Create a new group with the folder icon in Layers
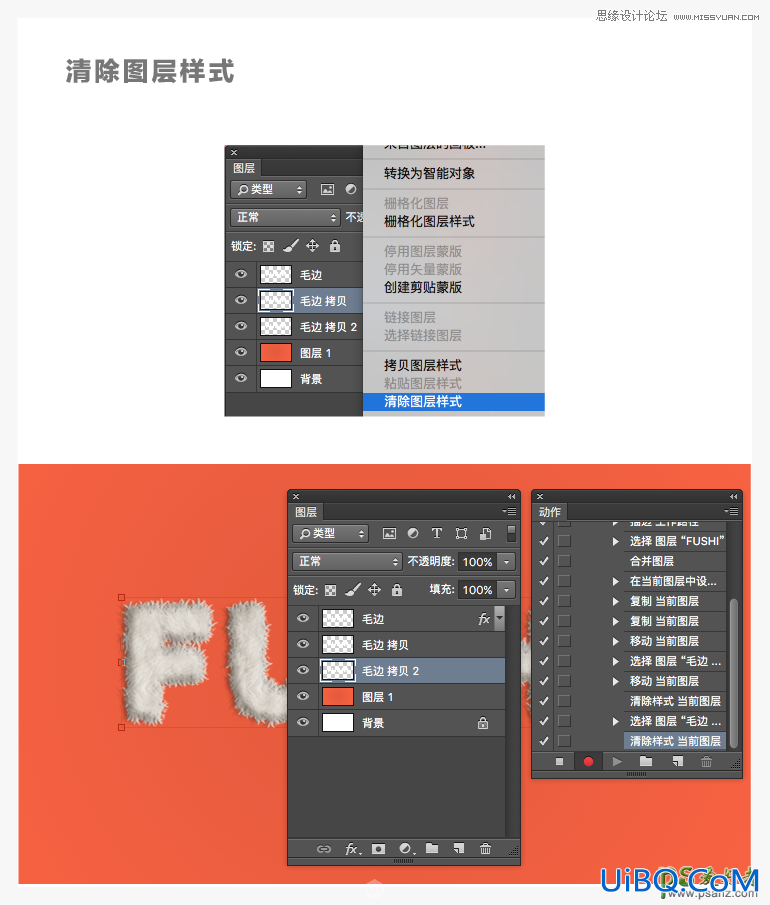This screenshot has width=770, height=905. click(x=432, y=848)
